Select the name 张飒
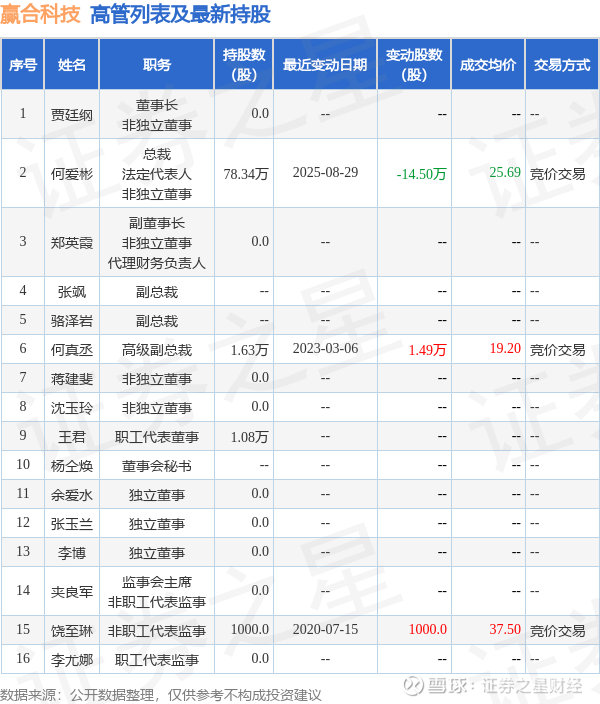Image resolution: width=600 pixels, height=704 pixels. coord(71,292)
